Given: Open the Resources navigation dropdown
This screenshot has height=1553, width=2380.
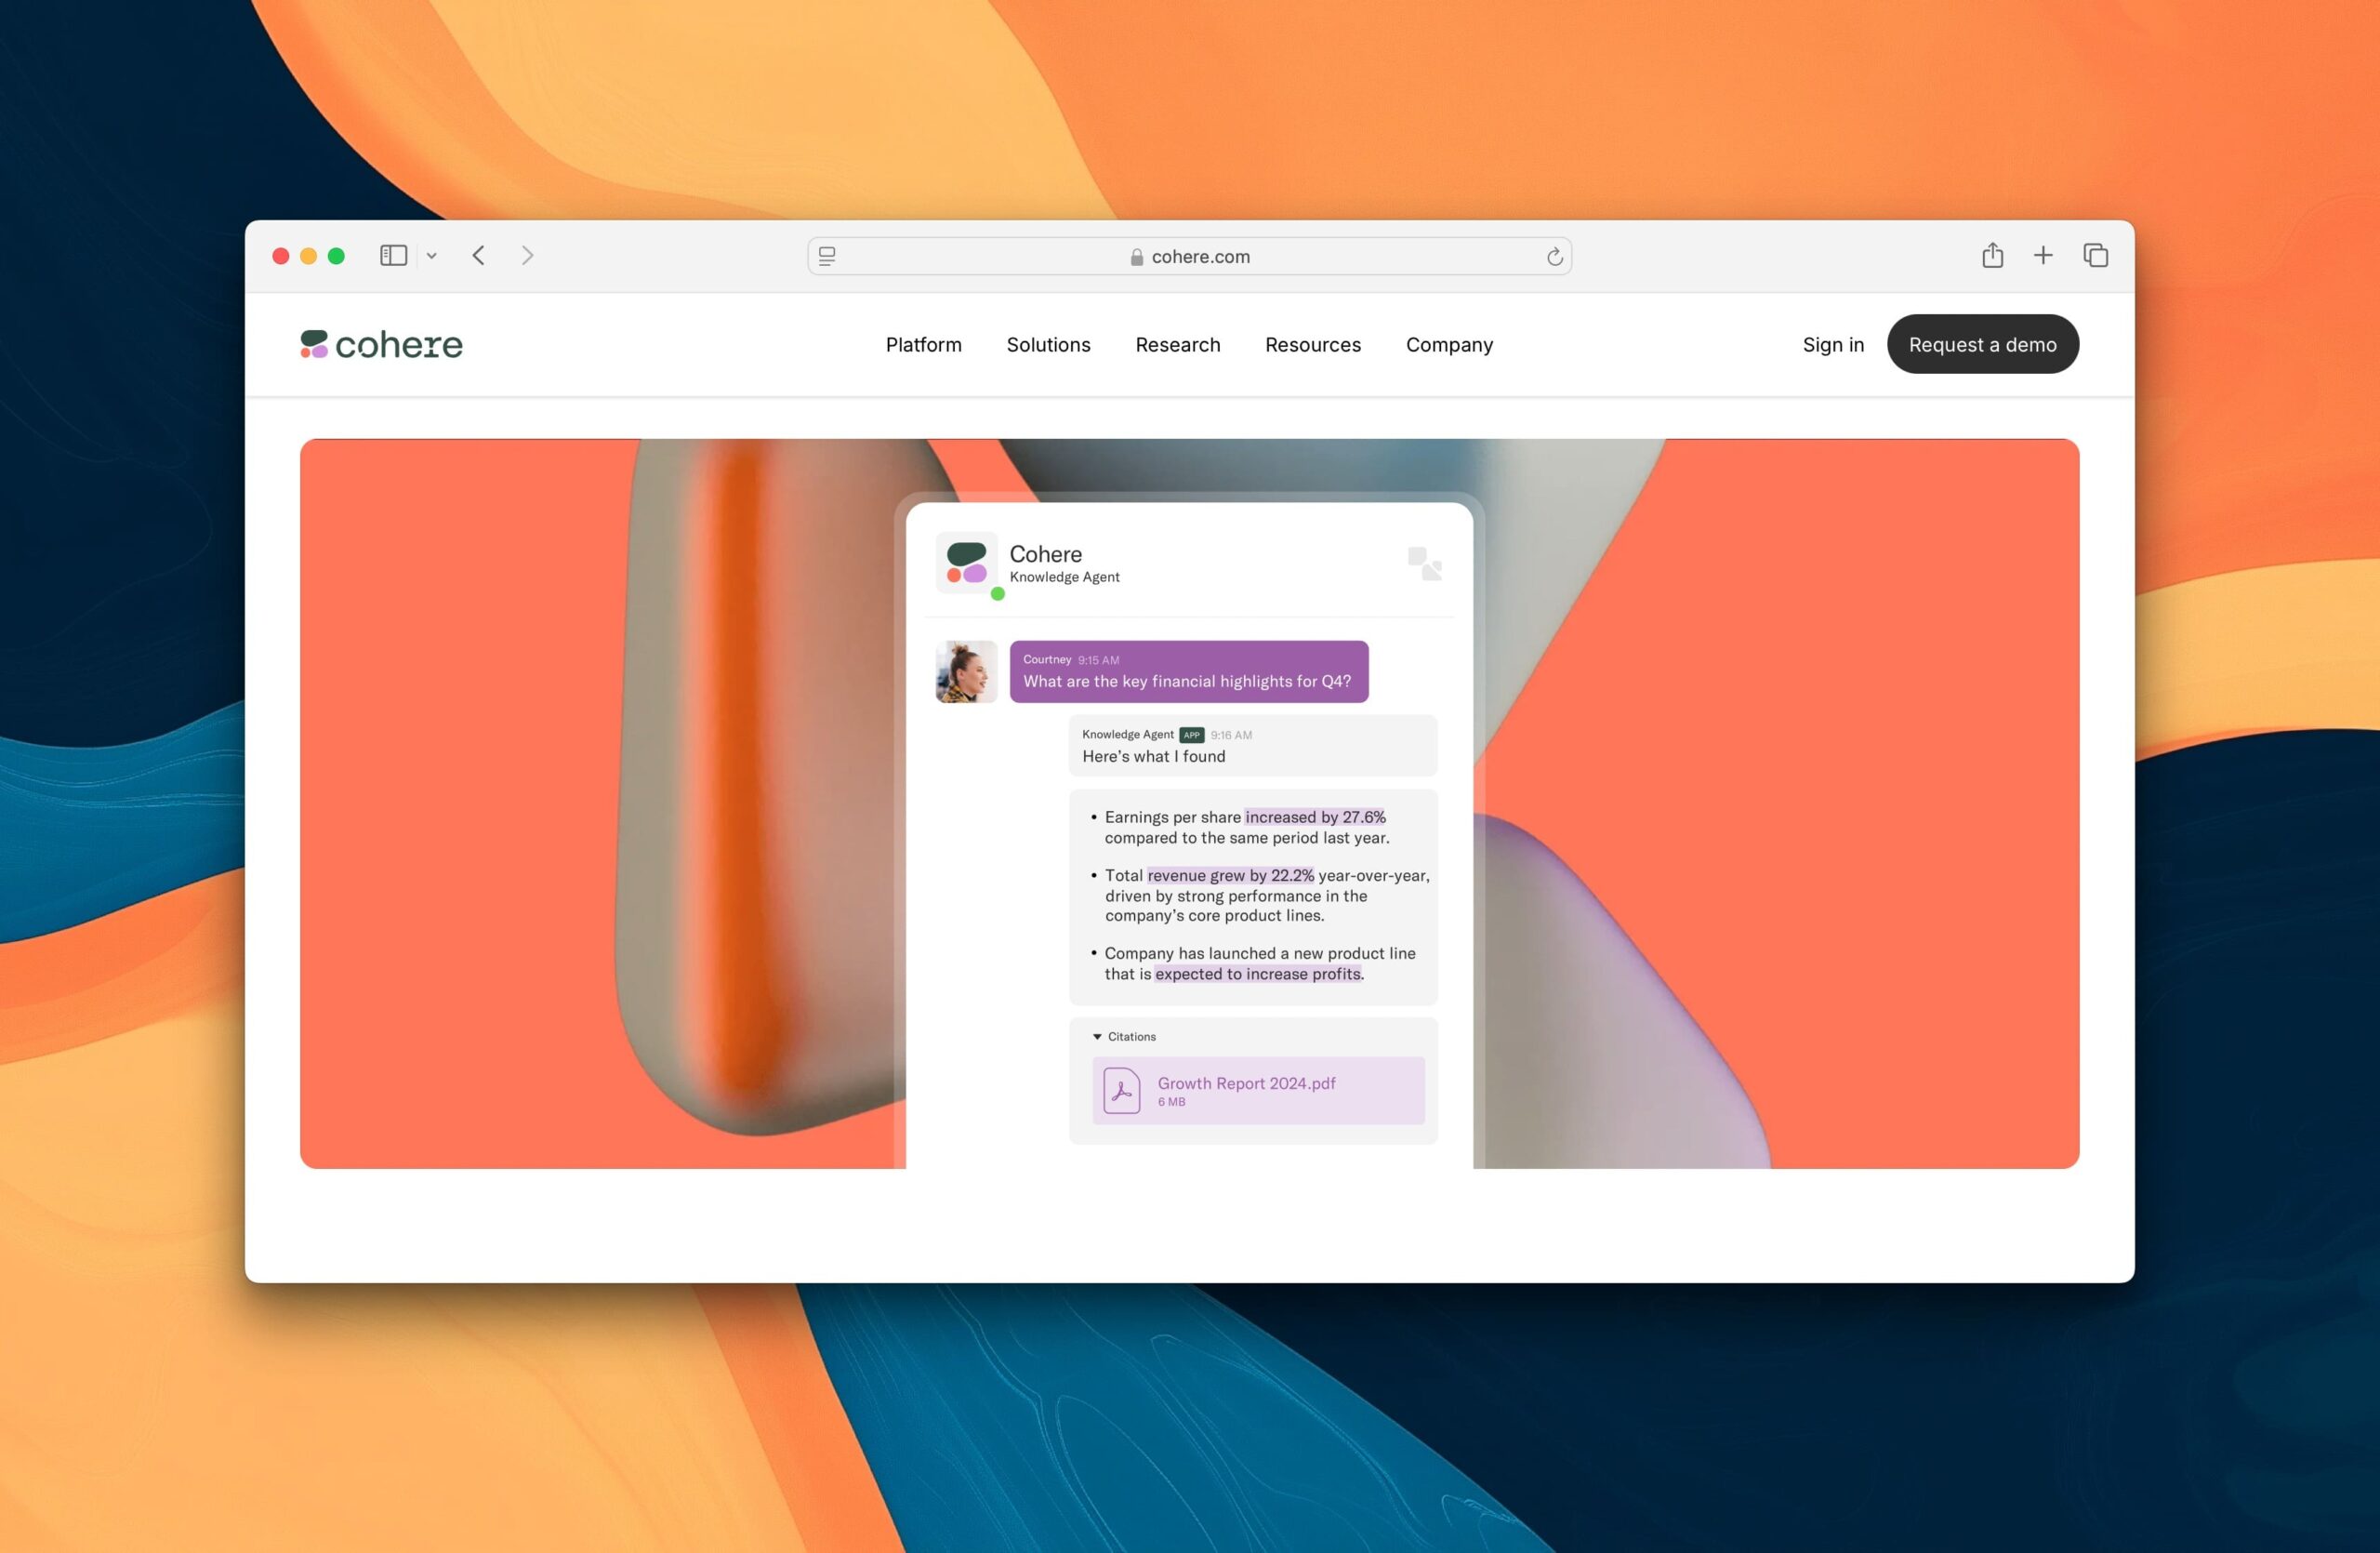Looking at the screenshot, I should tap(1312, 344).
